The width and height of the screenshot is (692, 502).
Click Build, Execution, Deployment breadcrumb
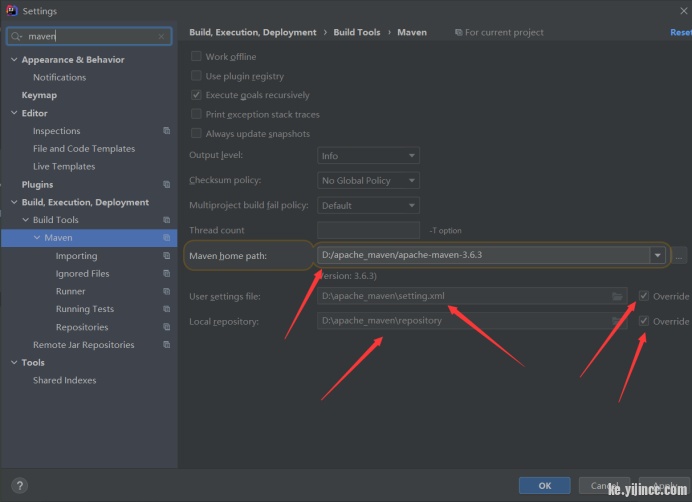pyautogui.click(x=252, y=32)
